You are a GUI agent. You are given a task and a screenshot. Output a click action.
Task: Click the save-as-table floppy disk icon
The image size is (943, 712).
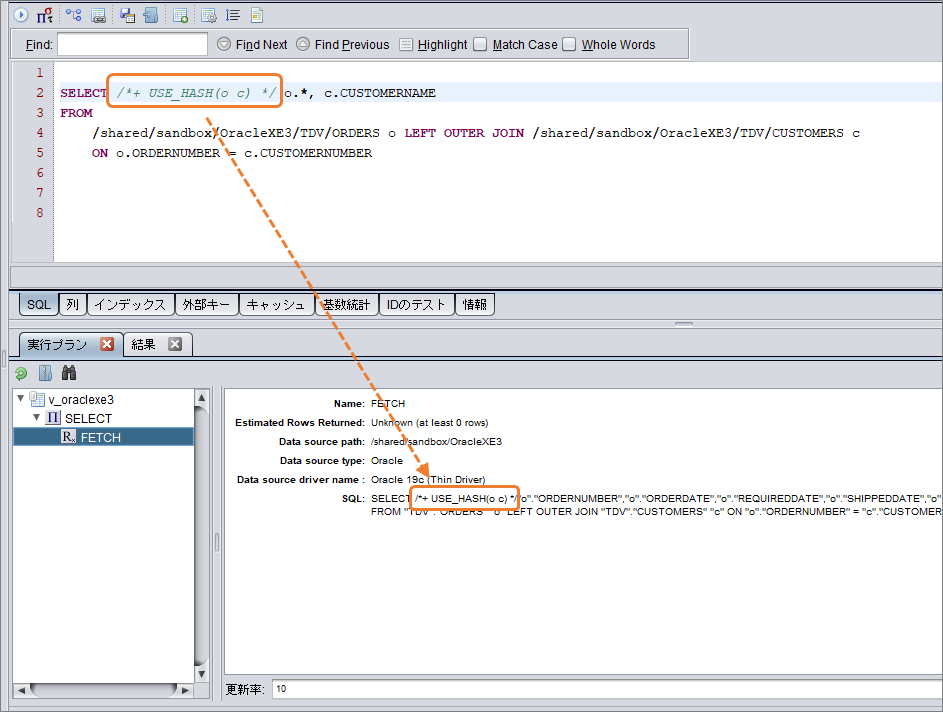(127, 15)
